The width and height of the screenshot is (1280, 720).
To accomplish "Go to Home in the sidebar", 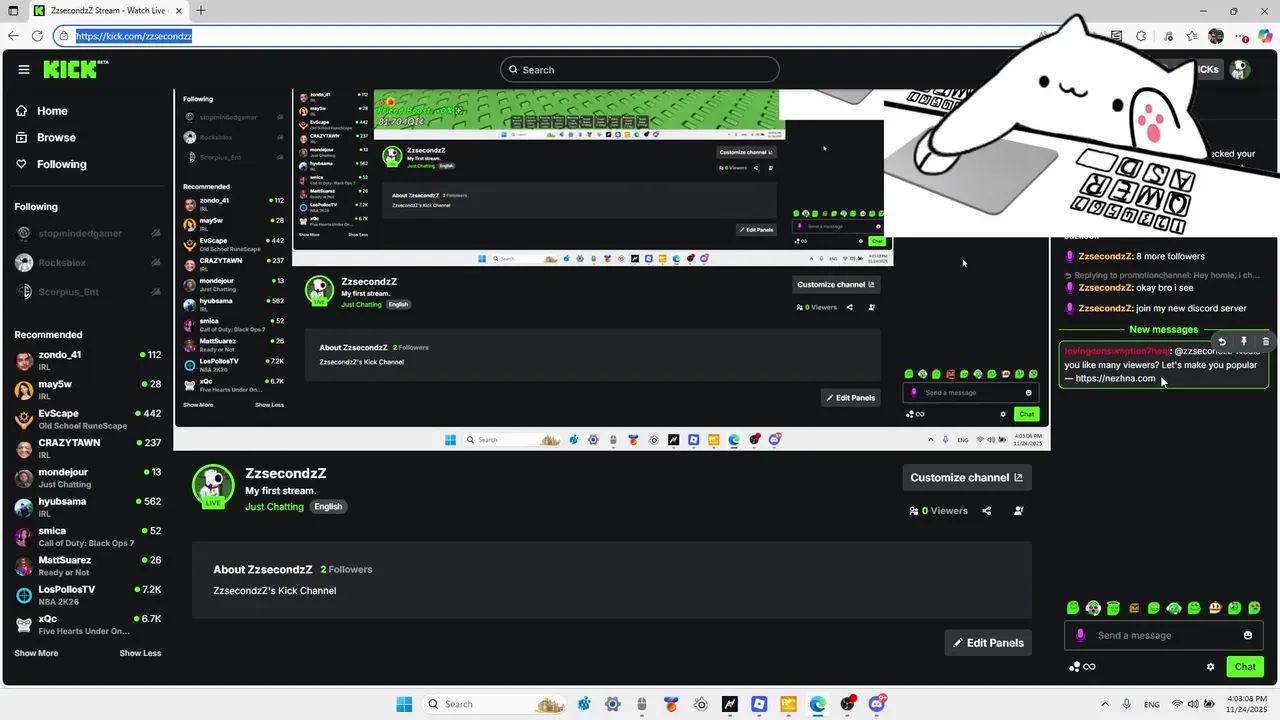I will [x=52, y=111].
